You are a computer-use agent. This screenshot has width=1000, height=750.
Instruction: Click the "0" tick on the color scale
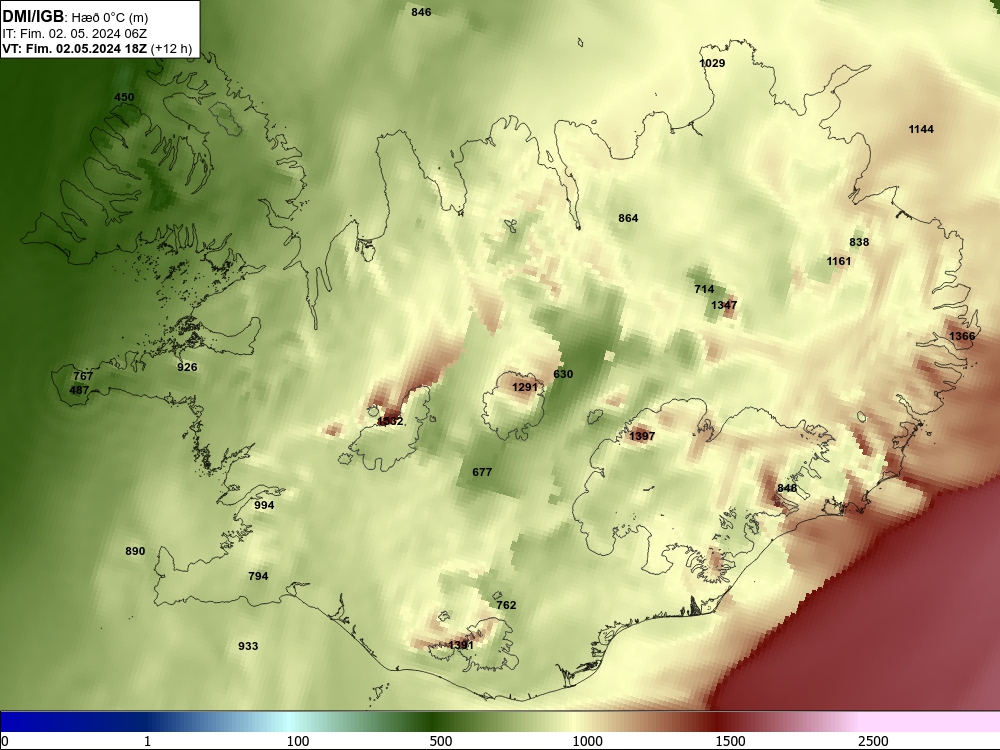point(6,741)
